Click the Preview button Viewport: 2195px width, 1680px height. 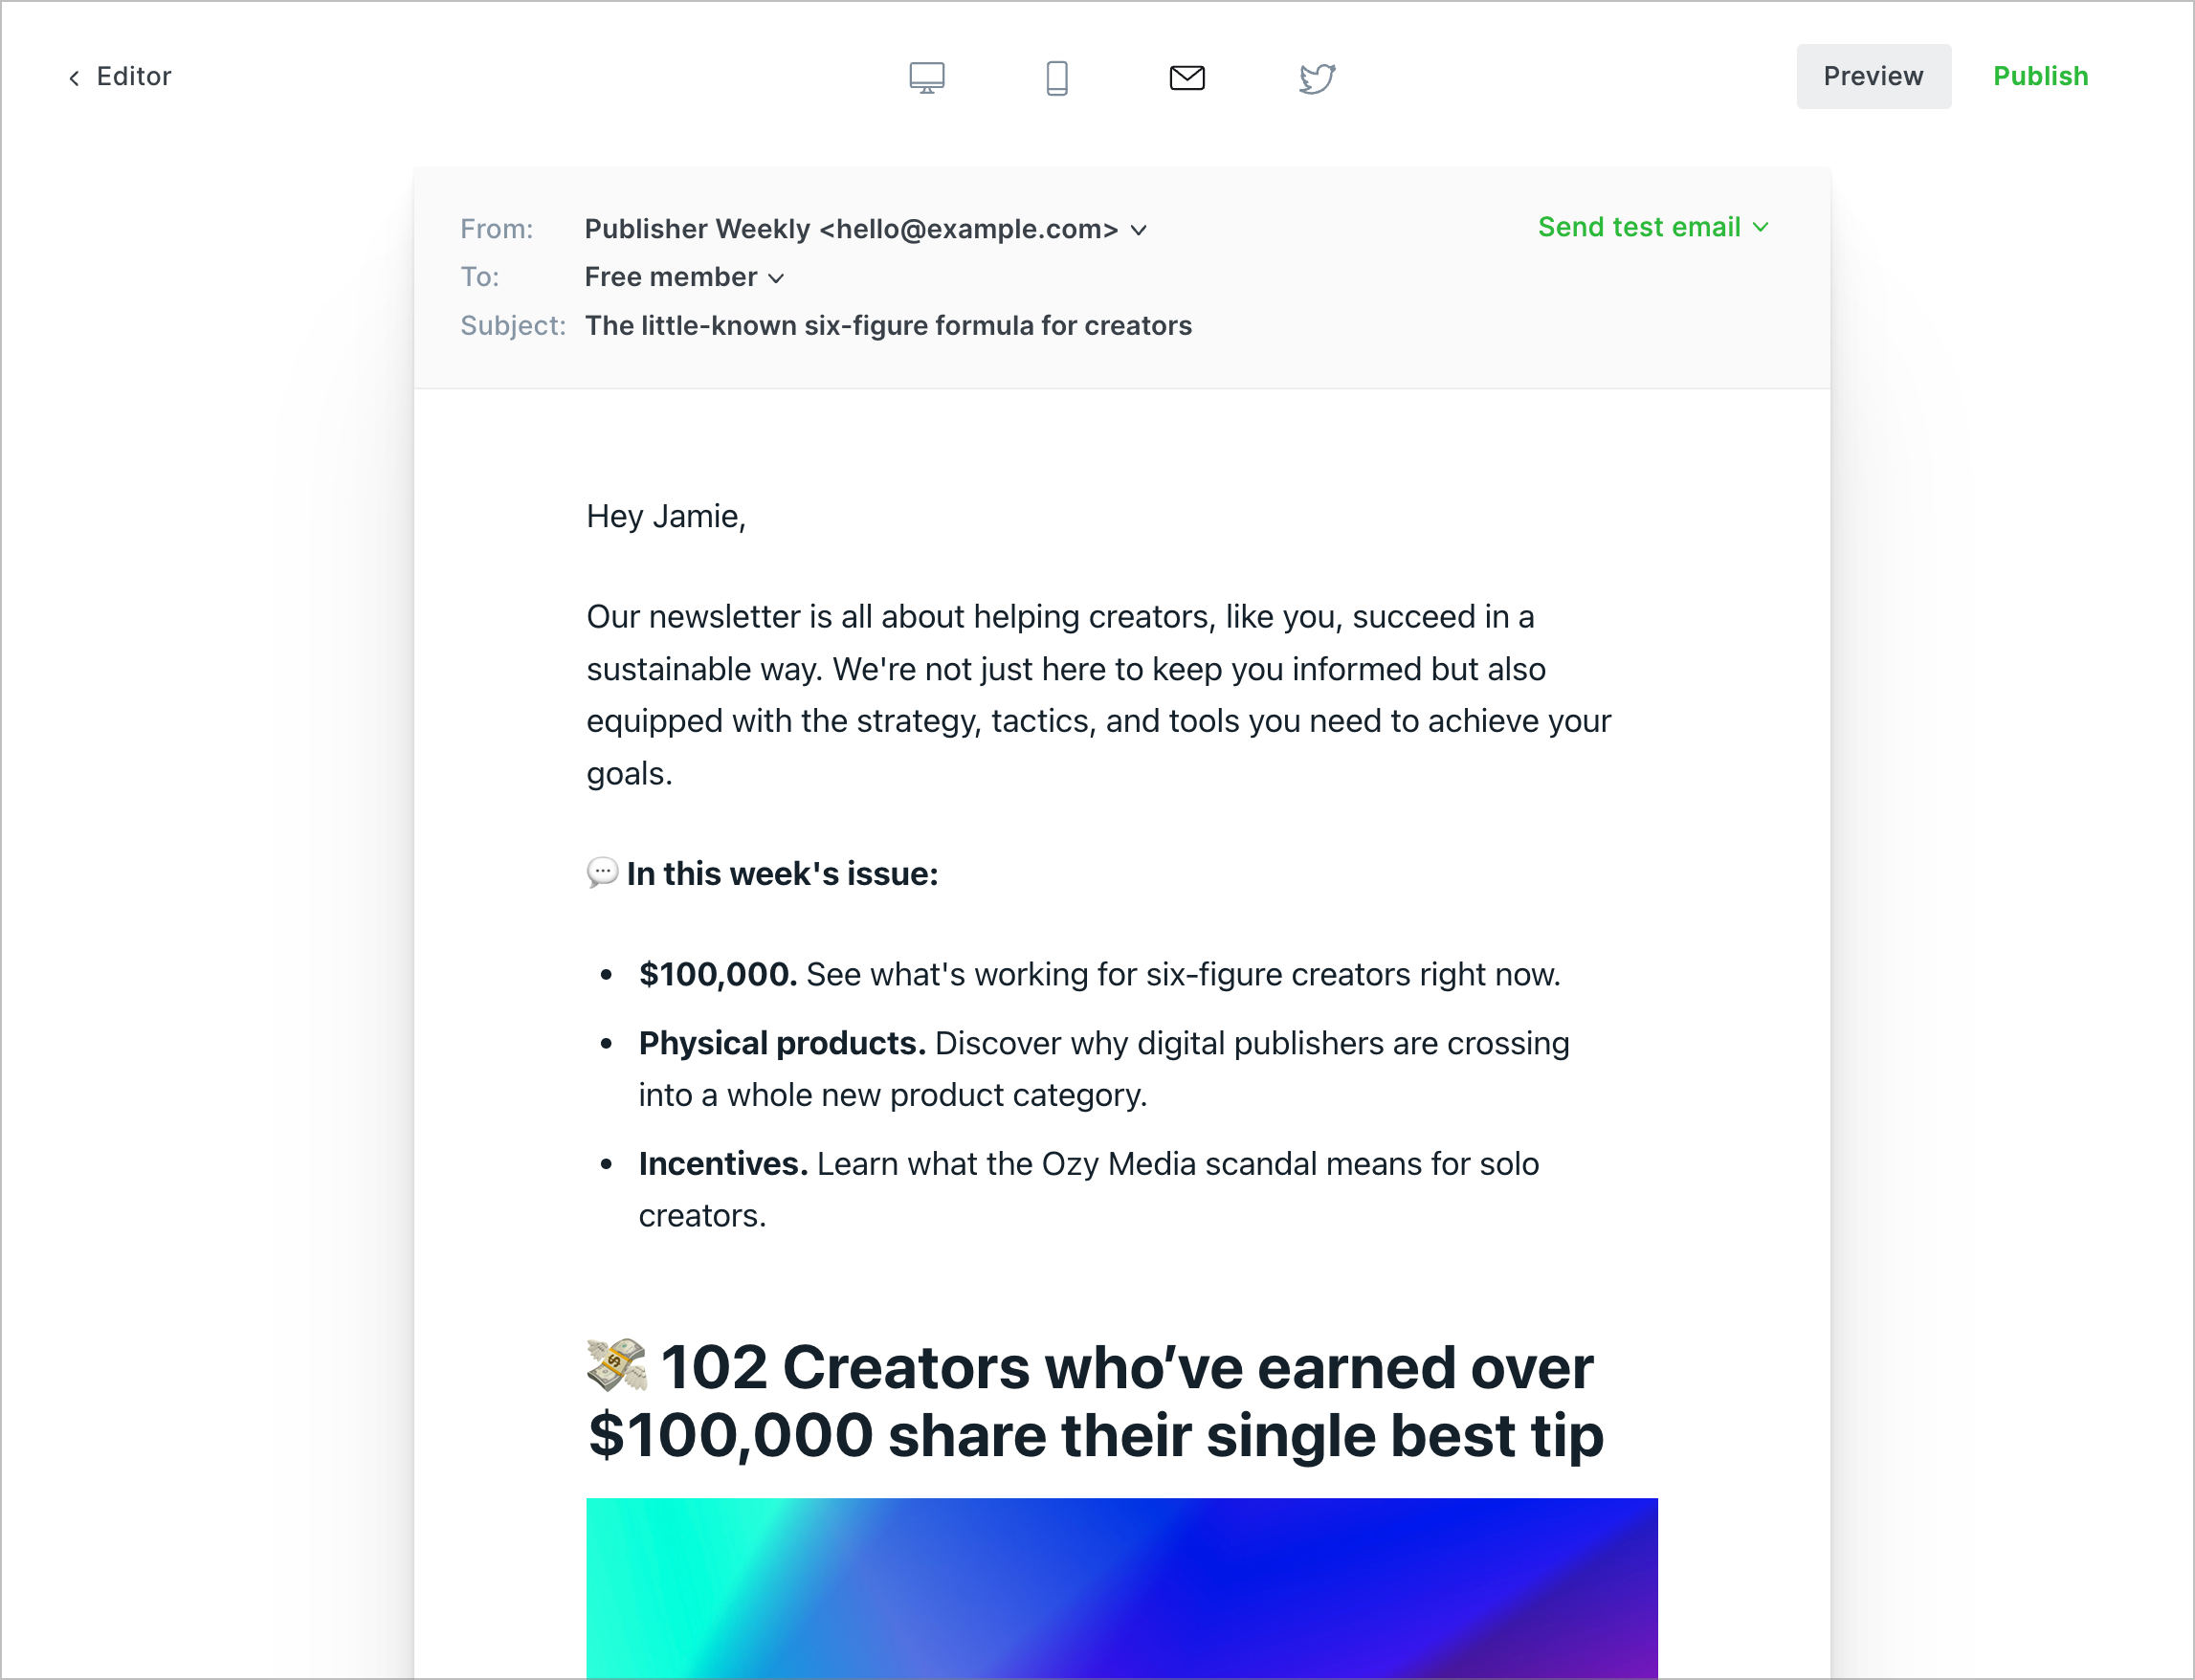1875,76
